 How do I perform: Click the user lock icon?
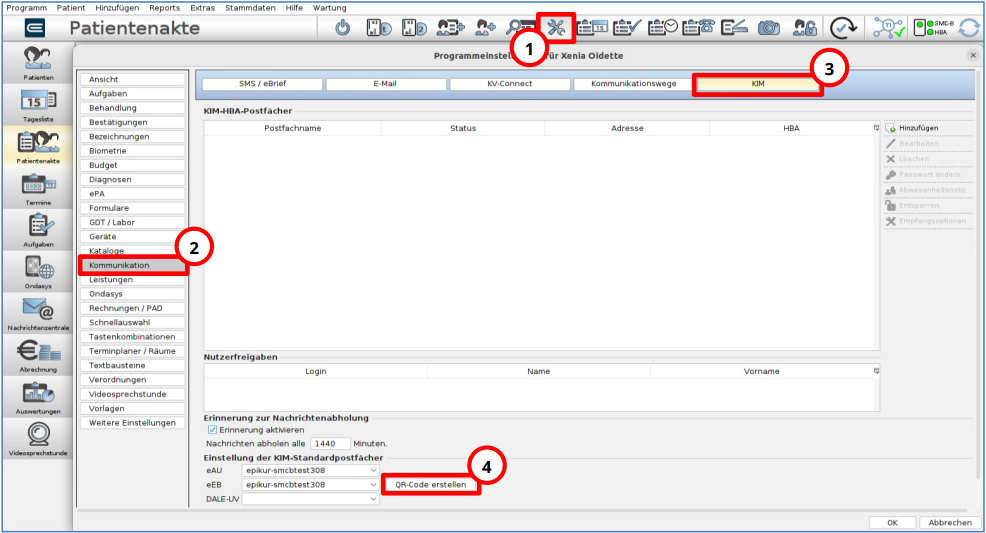(x=804, y=28)
